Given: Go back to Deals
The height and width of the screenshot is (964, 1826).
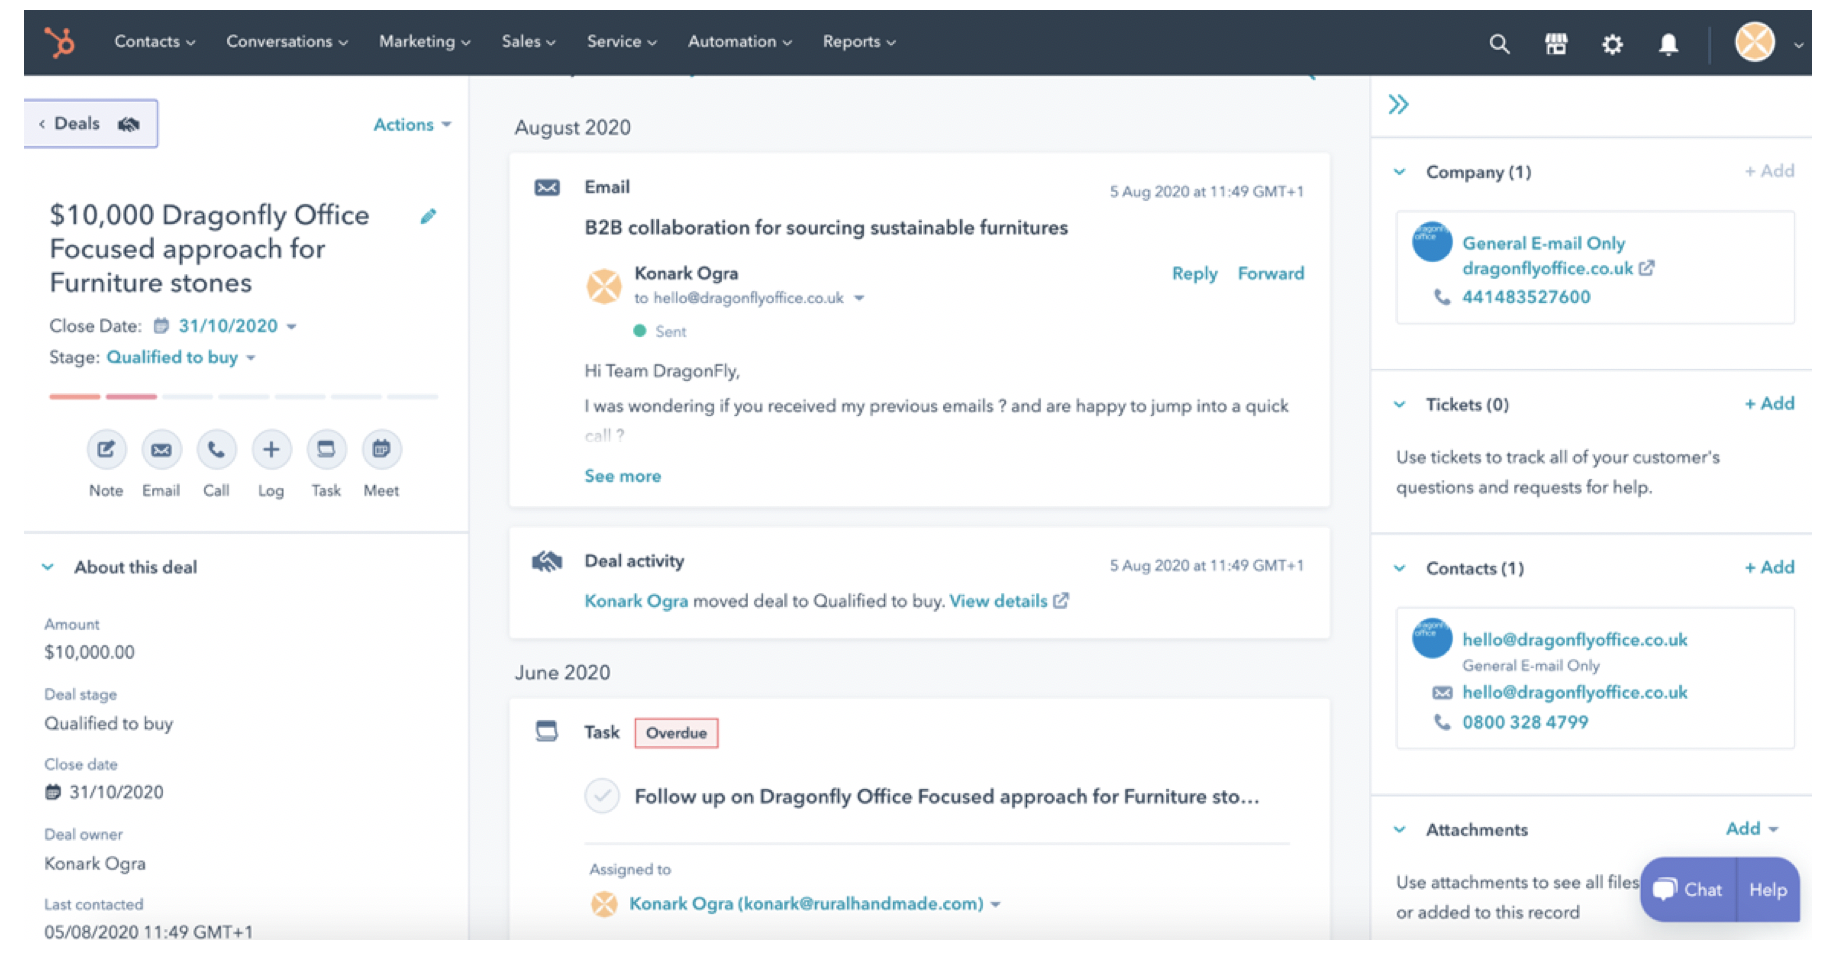Looking at the screenshot, I should (x=91, y=124).
